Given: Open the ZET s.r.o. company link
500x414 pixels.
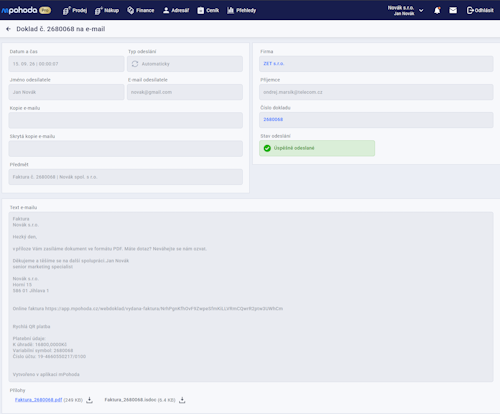Looking at the screenshot, I should tap(274, 63).
